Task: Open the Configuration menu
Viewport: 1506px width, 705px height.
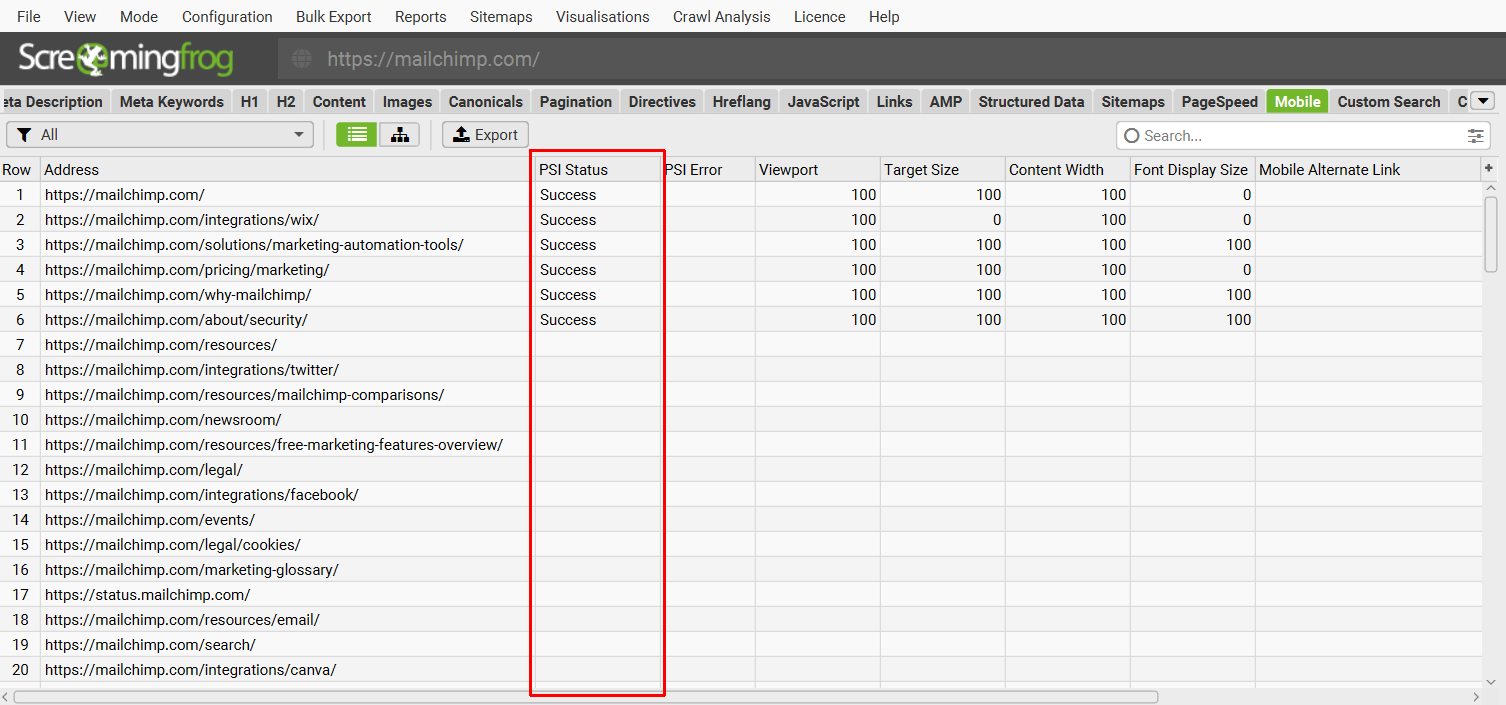Action: [227, 17]
